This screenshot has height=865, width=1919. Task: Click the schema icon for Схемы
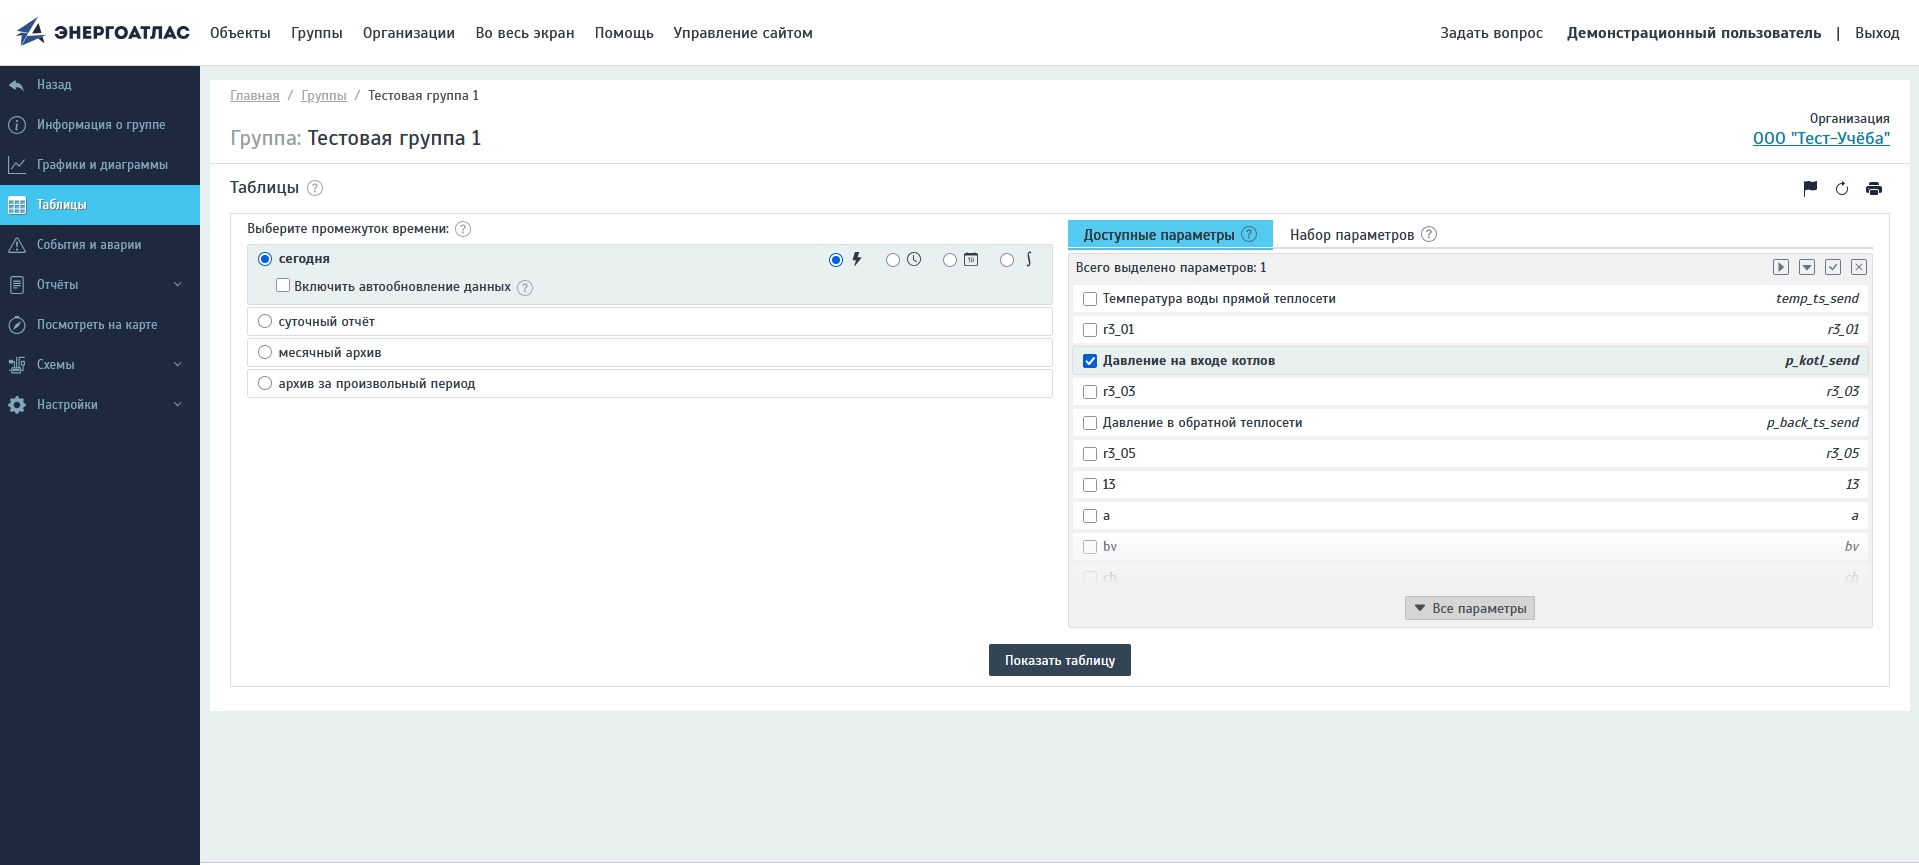(17, 365)
